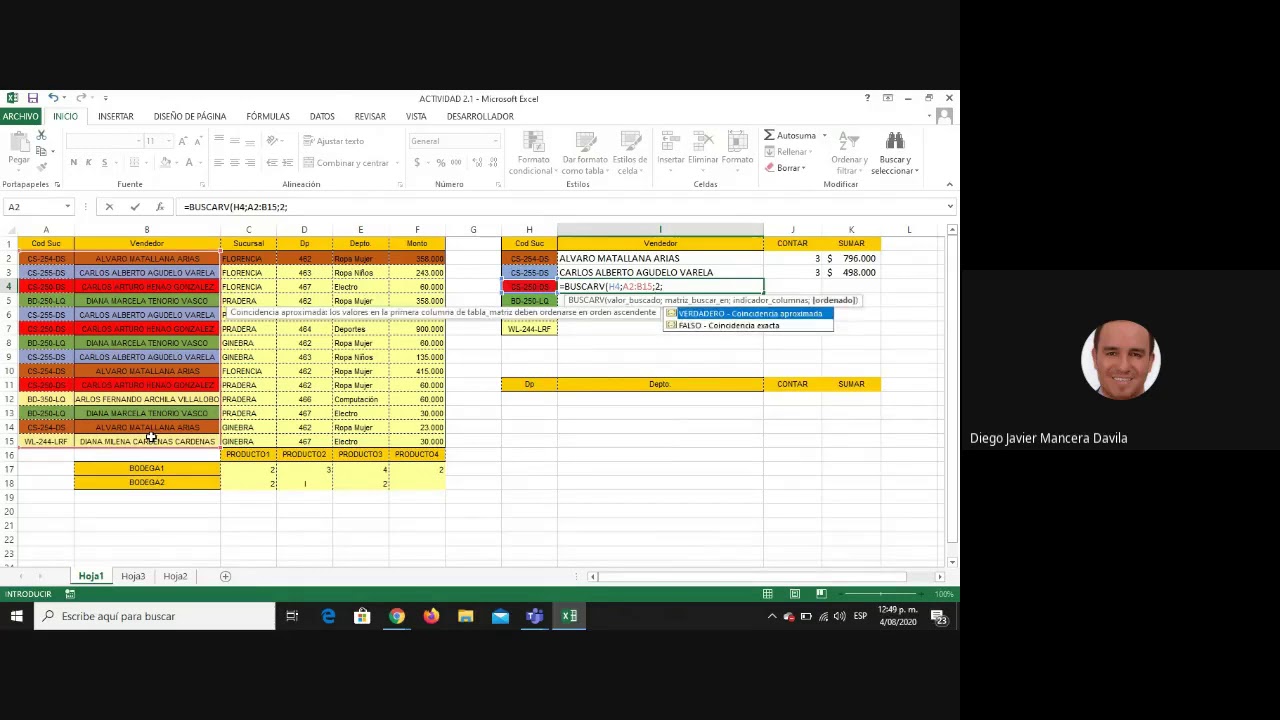Image resolution: width=1280 pixels, height=720 pixels.
Task: Open the ARCHIVO tab
Action: [20, 116]
